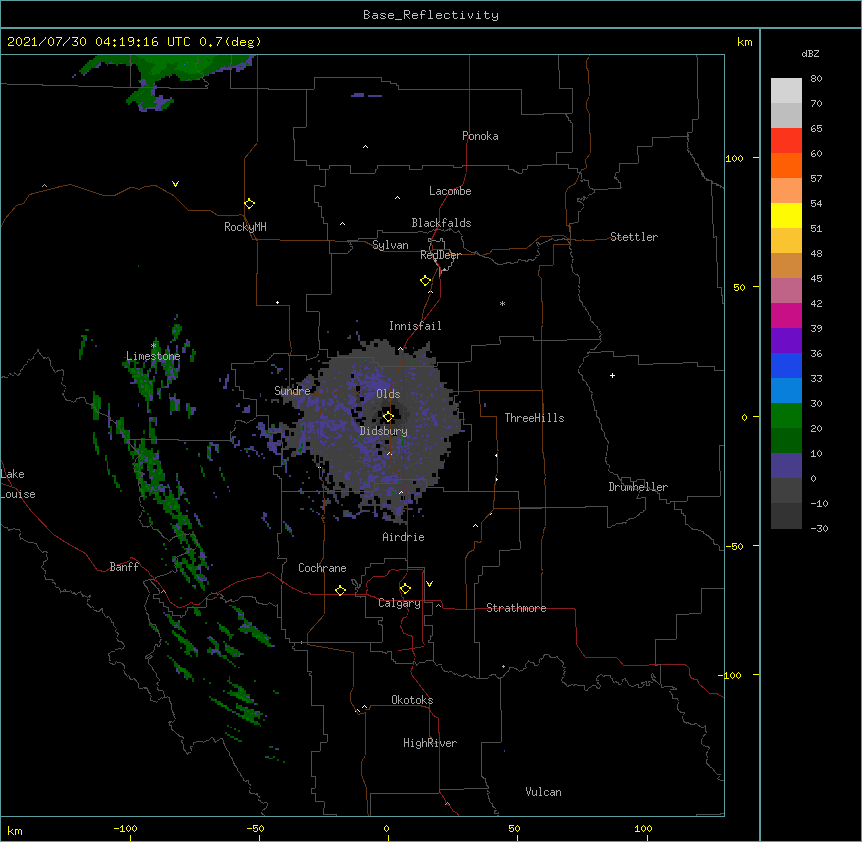Click the Calgary city label
The image size is (862, 842).
pos(399,603)
